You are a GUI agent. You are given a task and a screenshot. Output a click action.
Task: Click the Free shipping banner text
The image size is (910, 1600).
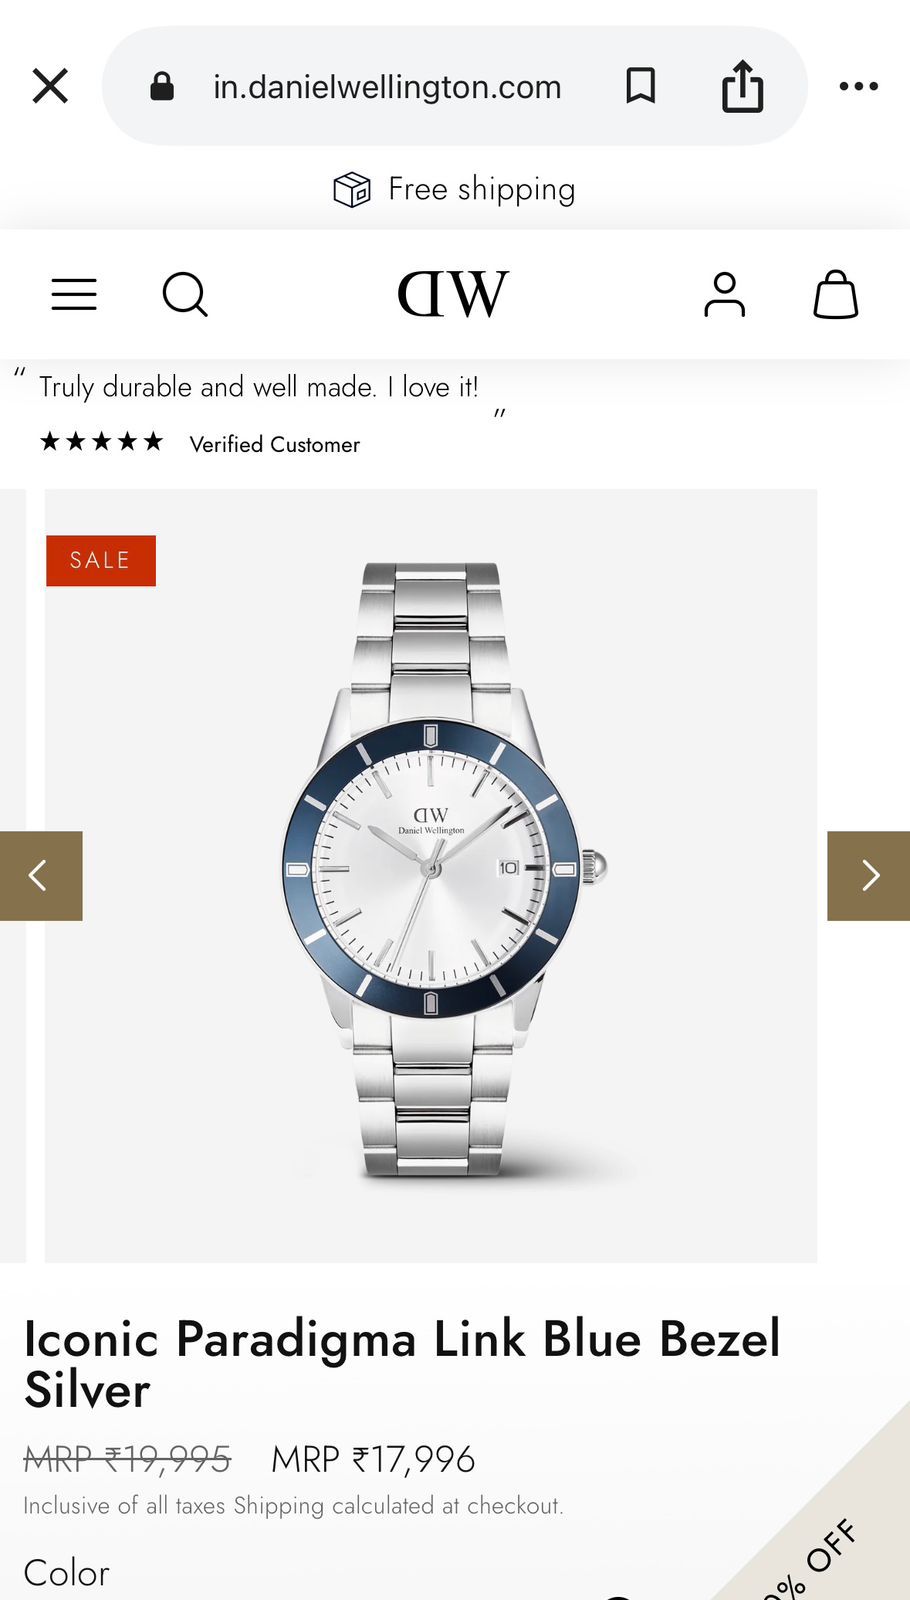click(481, 189)
